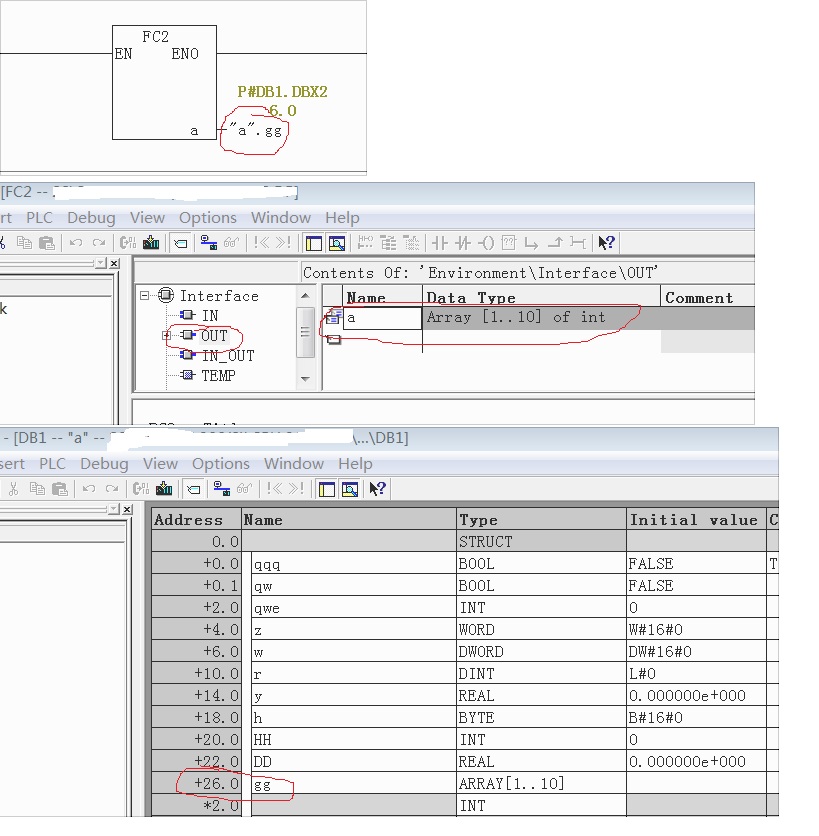The width and height of the screenshot is (819, 836).
Task: Click name field 'a' in OUT interface table
Action: 382,318
